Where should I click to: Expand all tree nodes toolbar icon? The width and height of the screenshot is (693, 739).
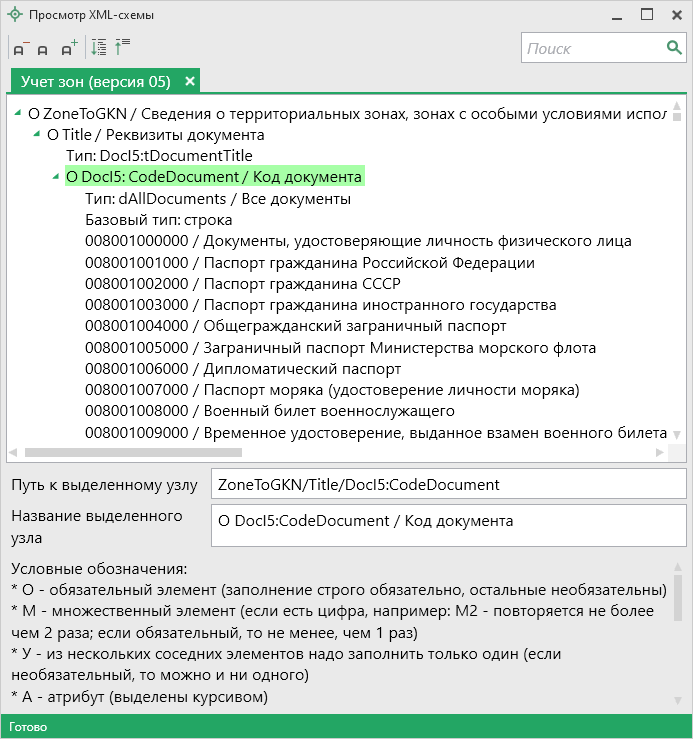click(98, 47)
